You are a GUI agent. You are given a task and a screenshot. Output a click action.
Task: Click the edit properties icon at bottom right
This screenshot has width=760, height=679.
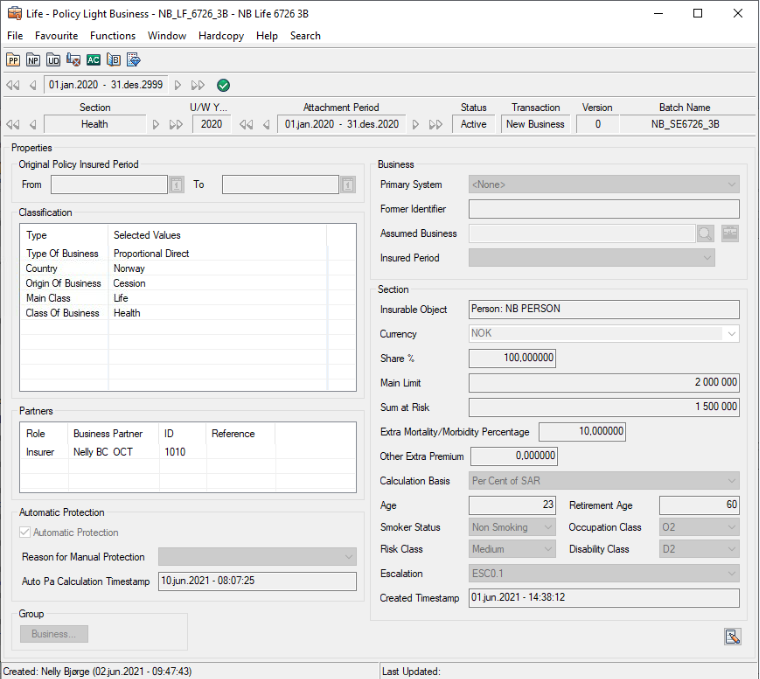tap(732, 636)
